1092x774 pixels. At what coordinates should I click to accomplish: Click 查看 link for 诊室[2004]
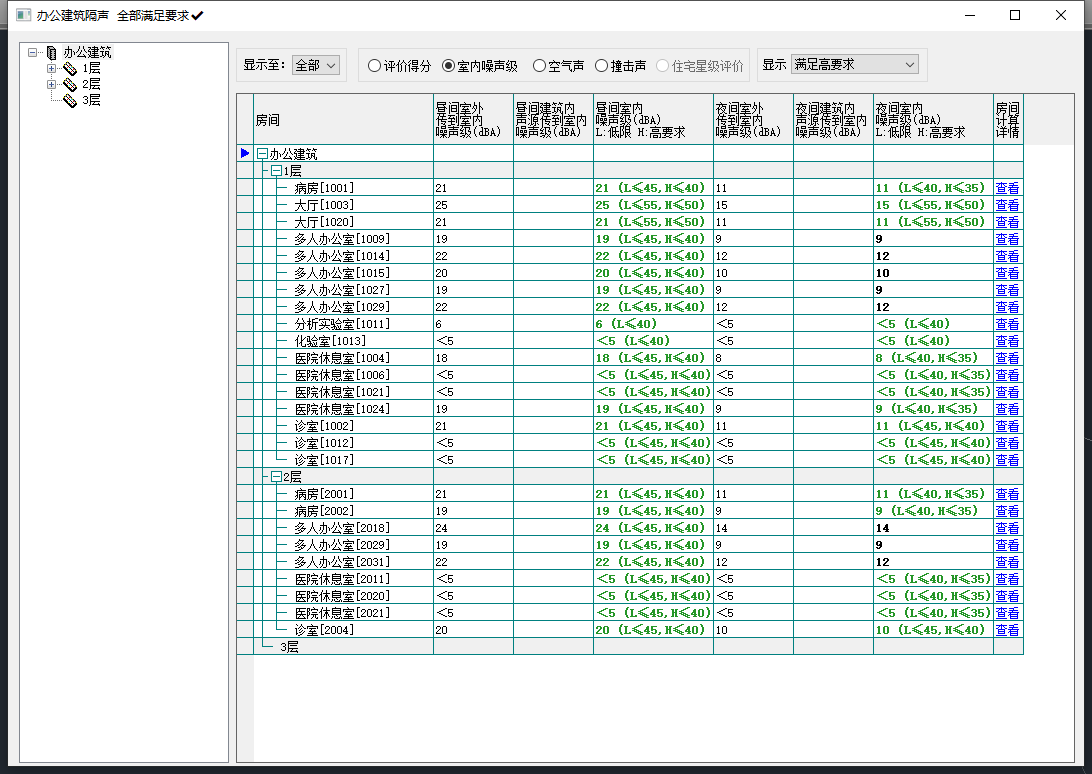[1007, 630]
